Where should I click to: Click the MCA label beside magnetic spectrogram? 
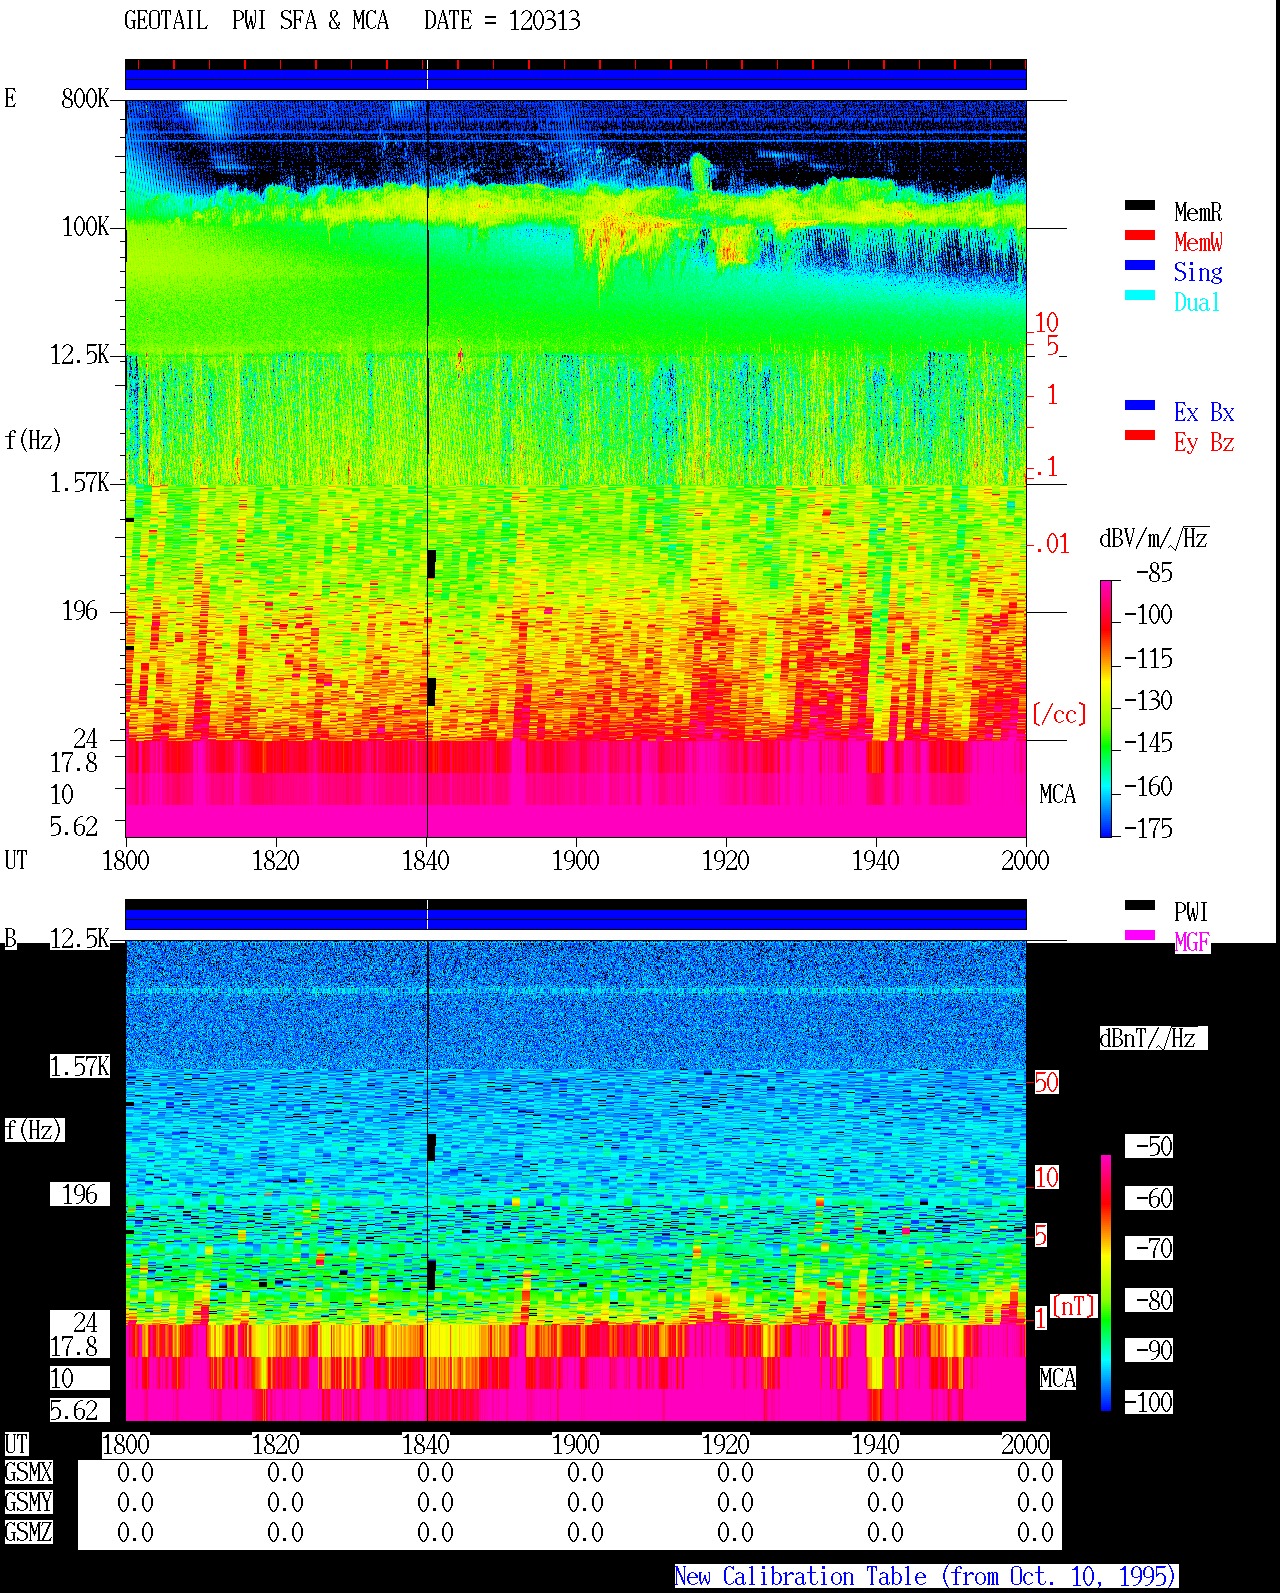coord(1058,1378)
